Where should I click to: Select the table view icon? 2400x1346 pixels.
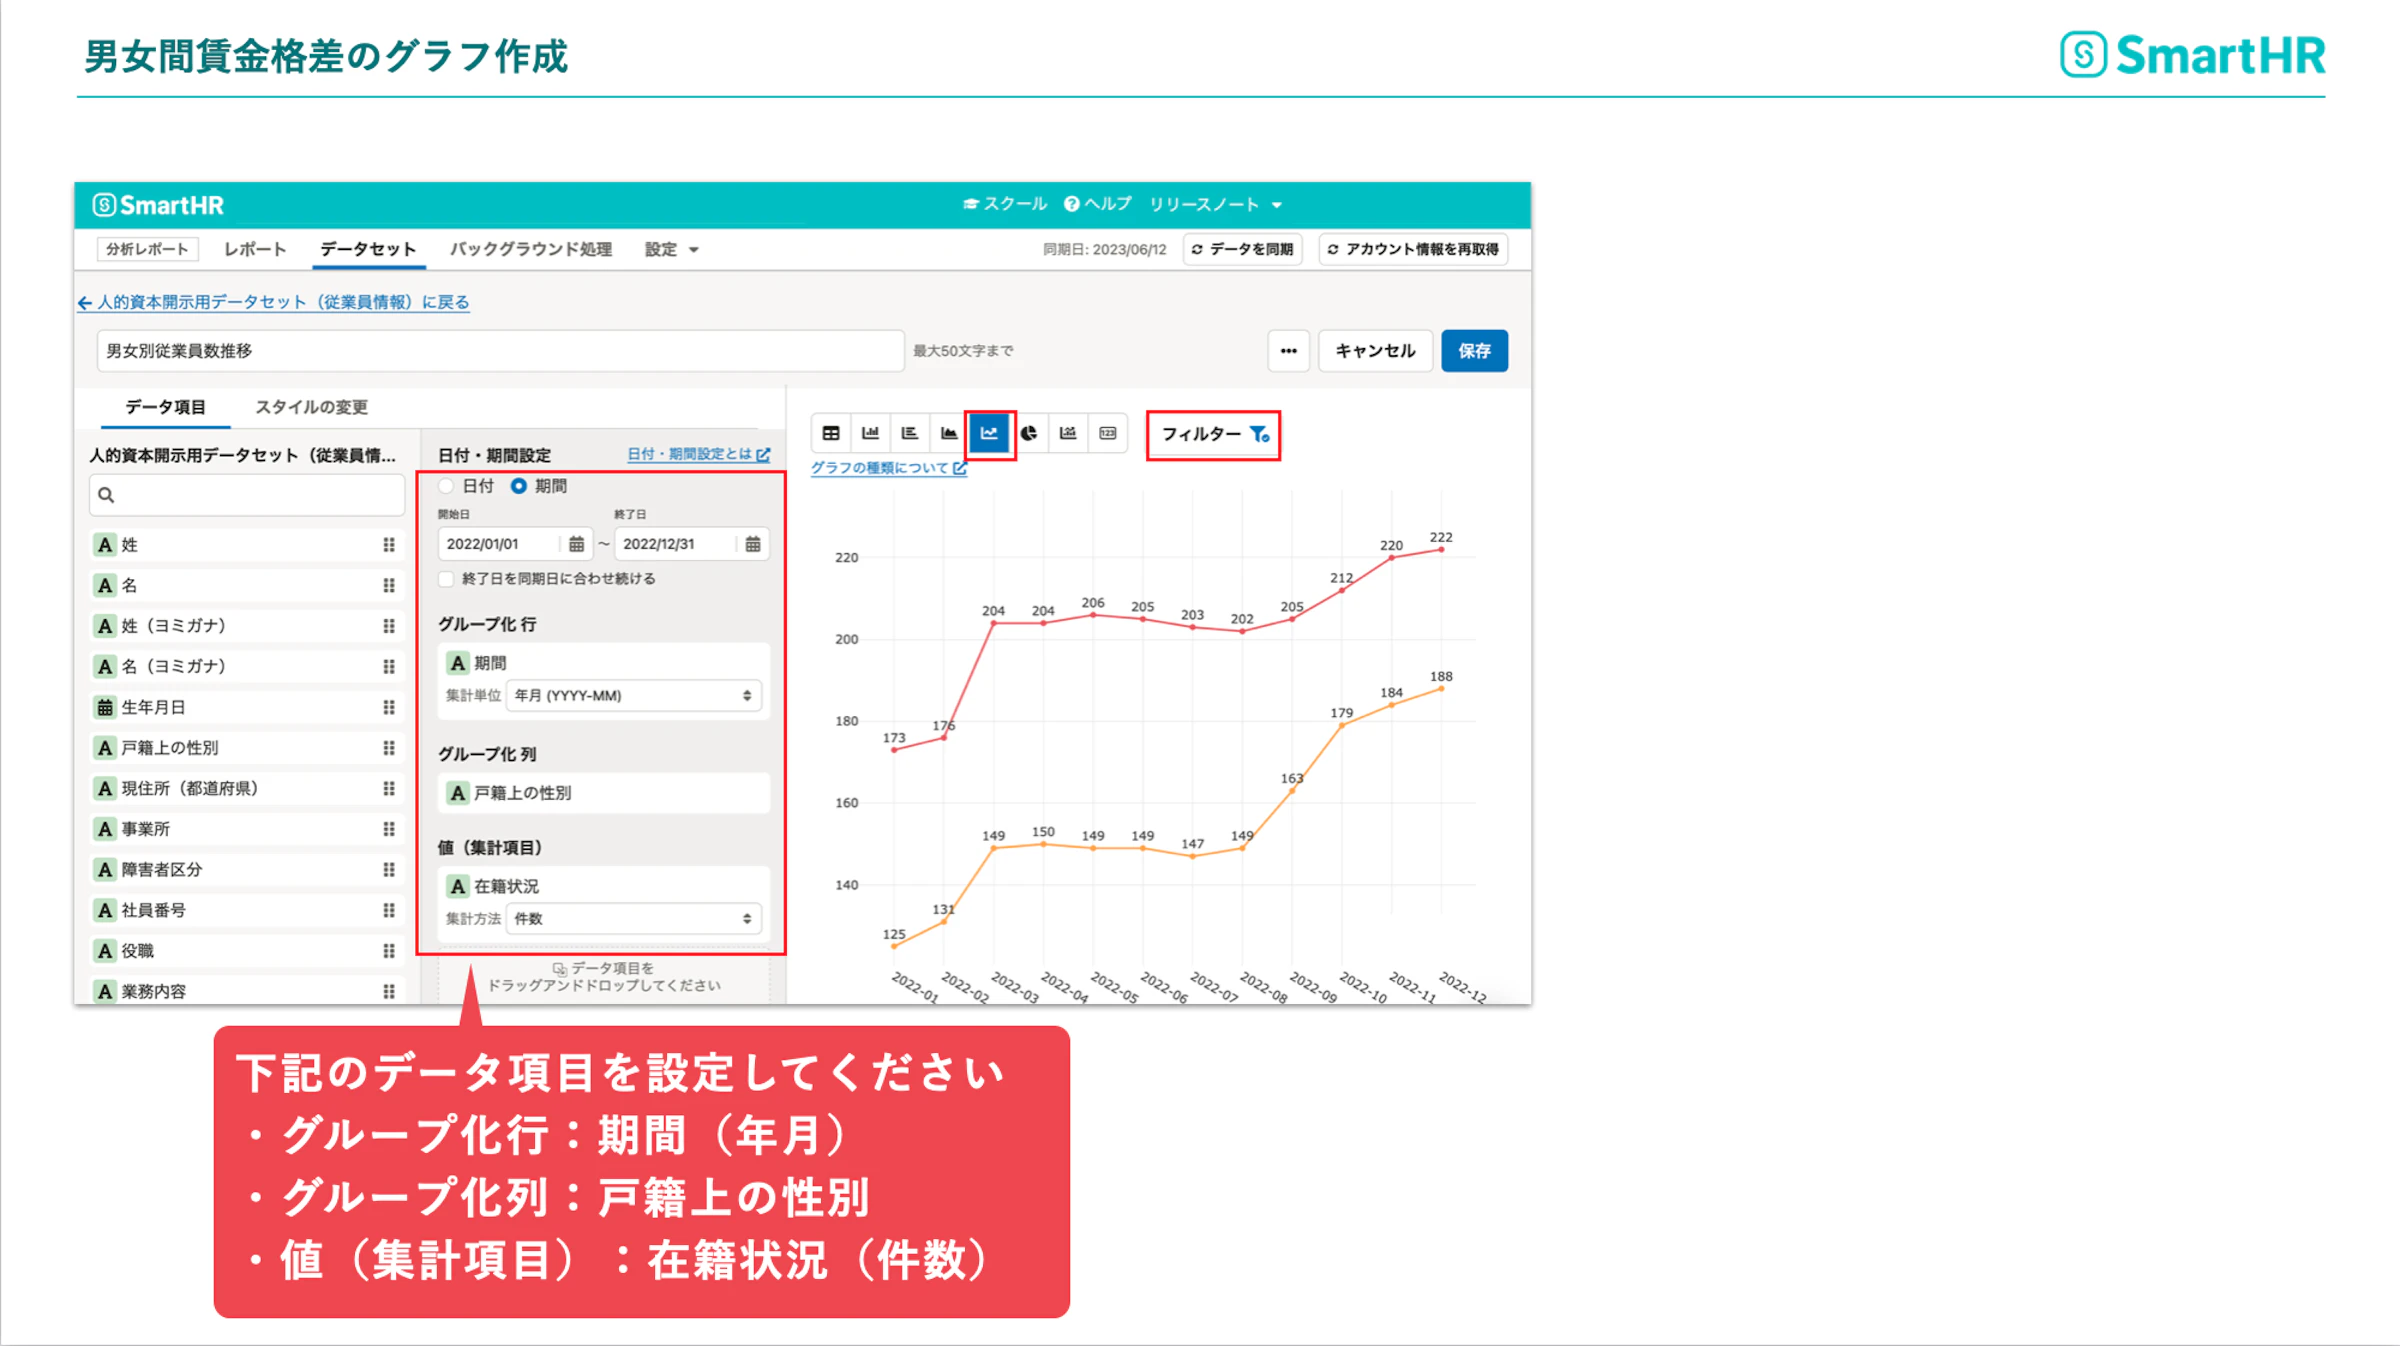pos(831,433)
